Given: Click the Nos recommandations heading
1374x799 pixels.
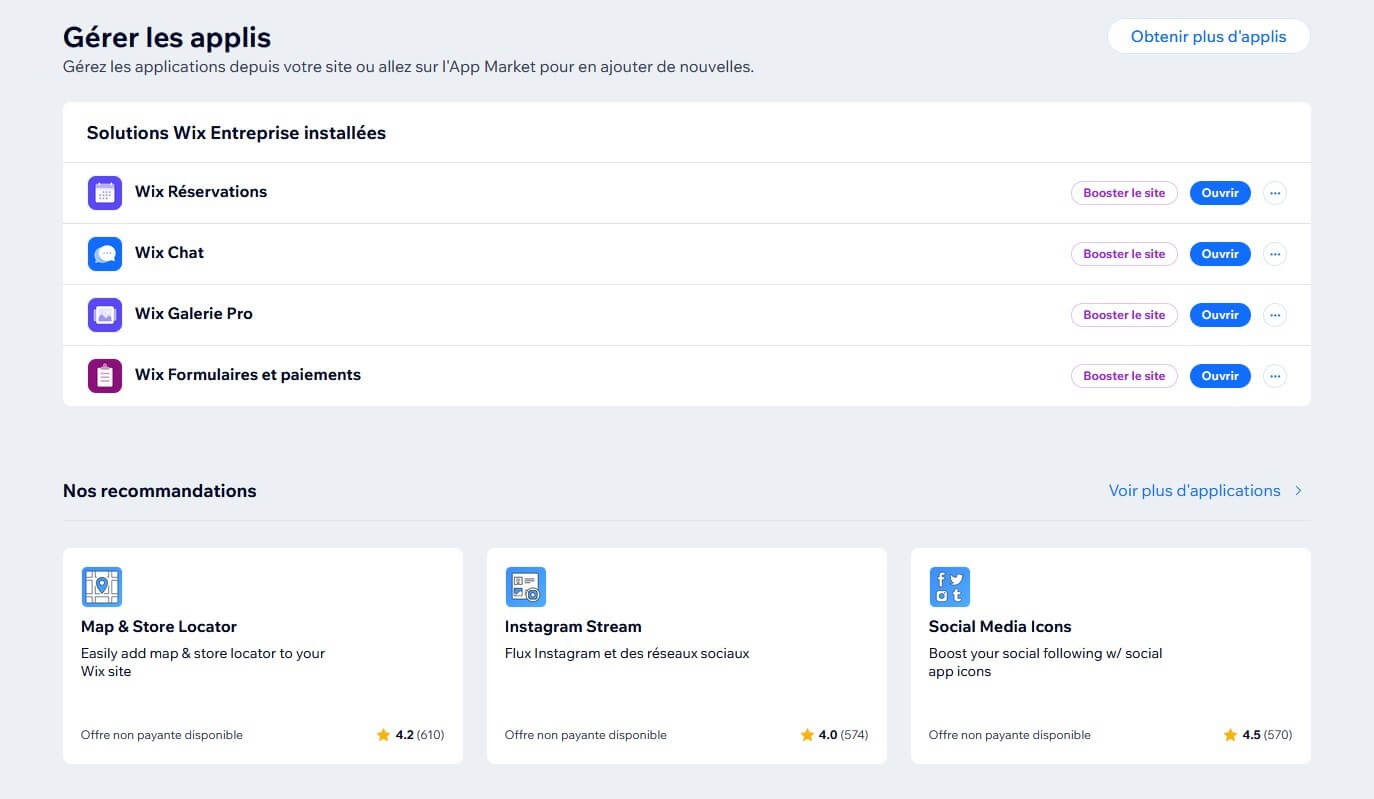Looking at the screenshot, I should tap(160, 491).
